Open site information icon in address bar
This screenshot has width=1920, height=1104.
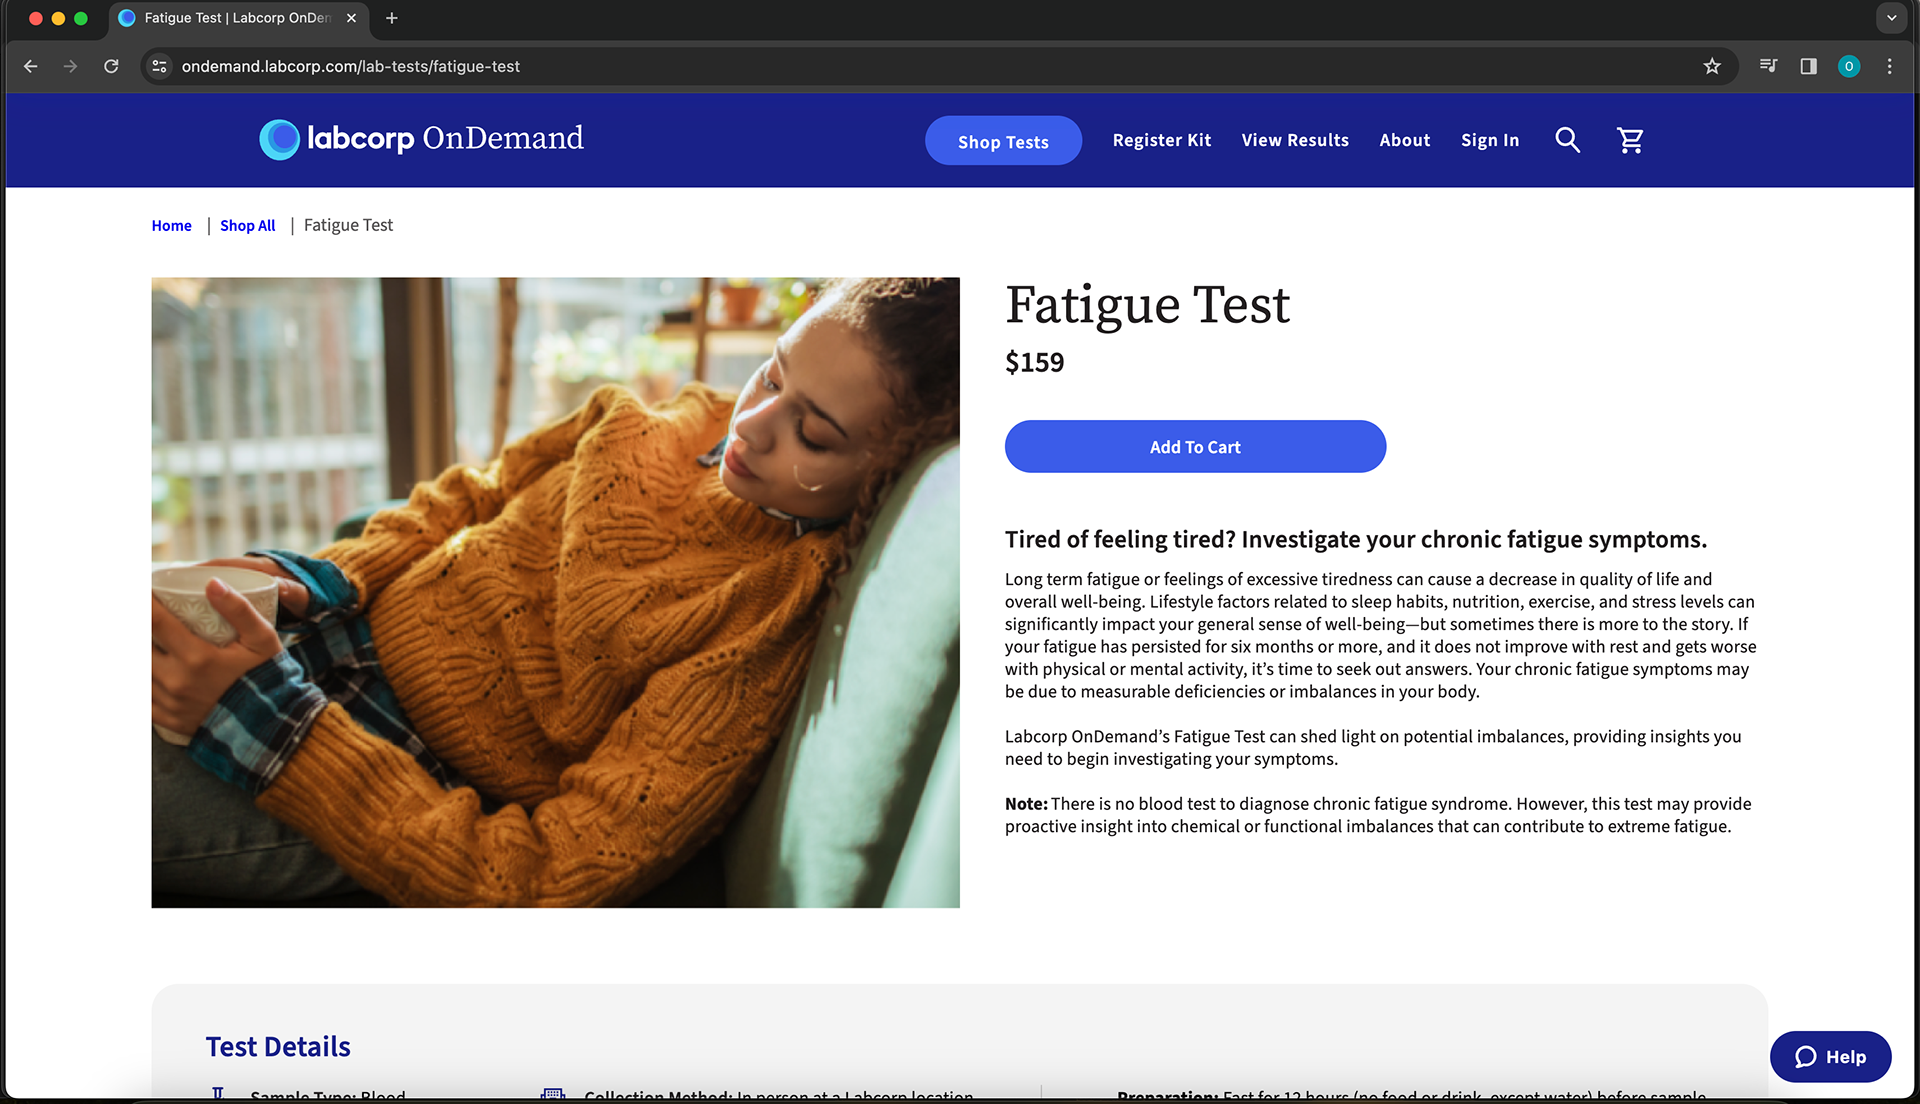159,66
